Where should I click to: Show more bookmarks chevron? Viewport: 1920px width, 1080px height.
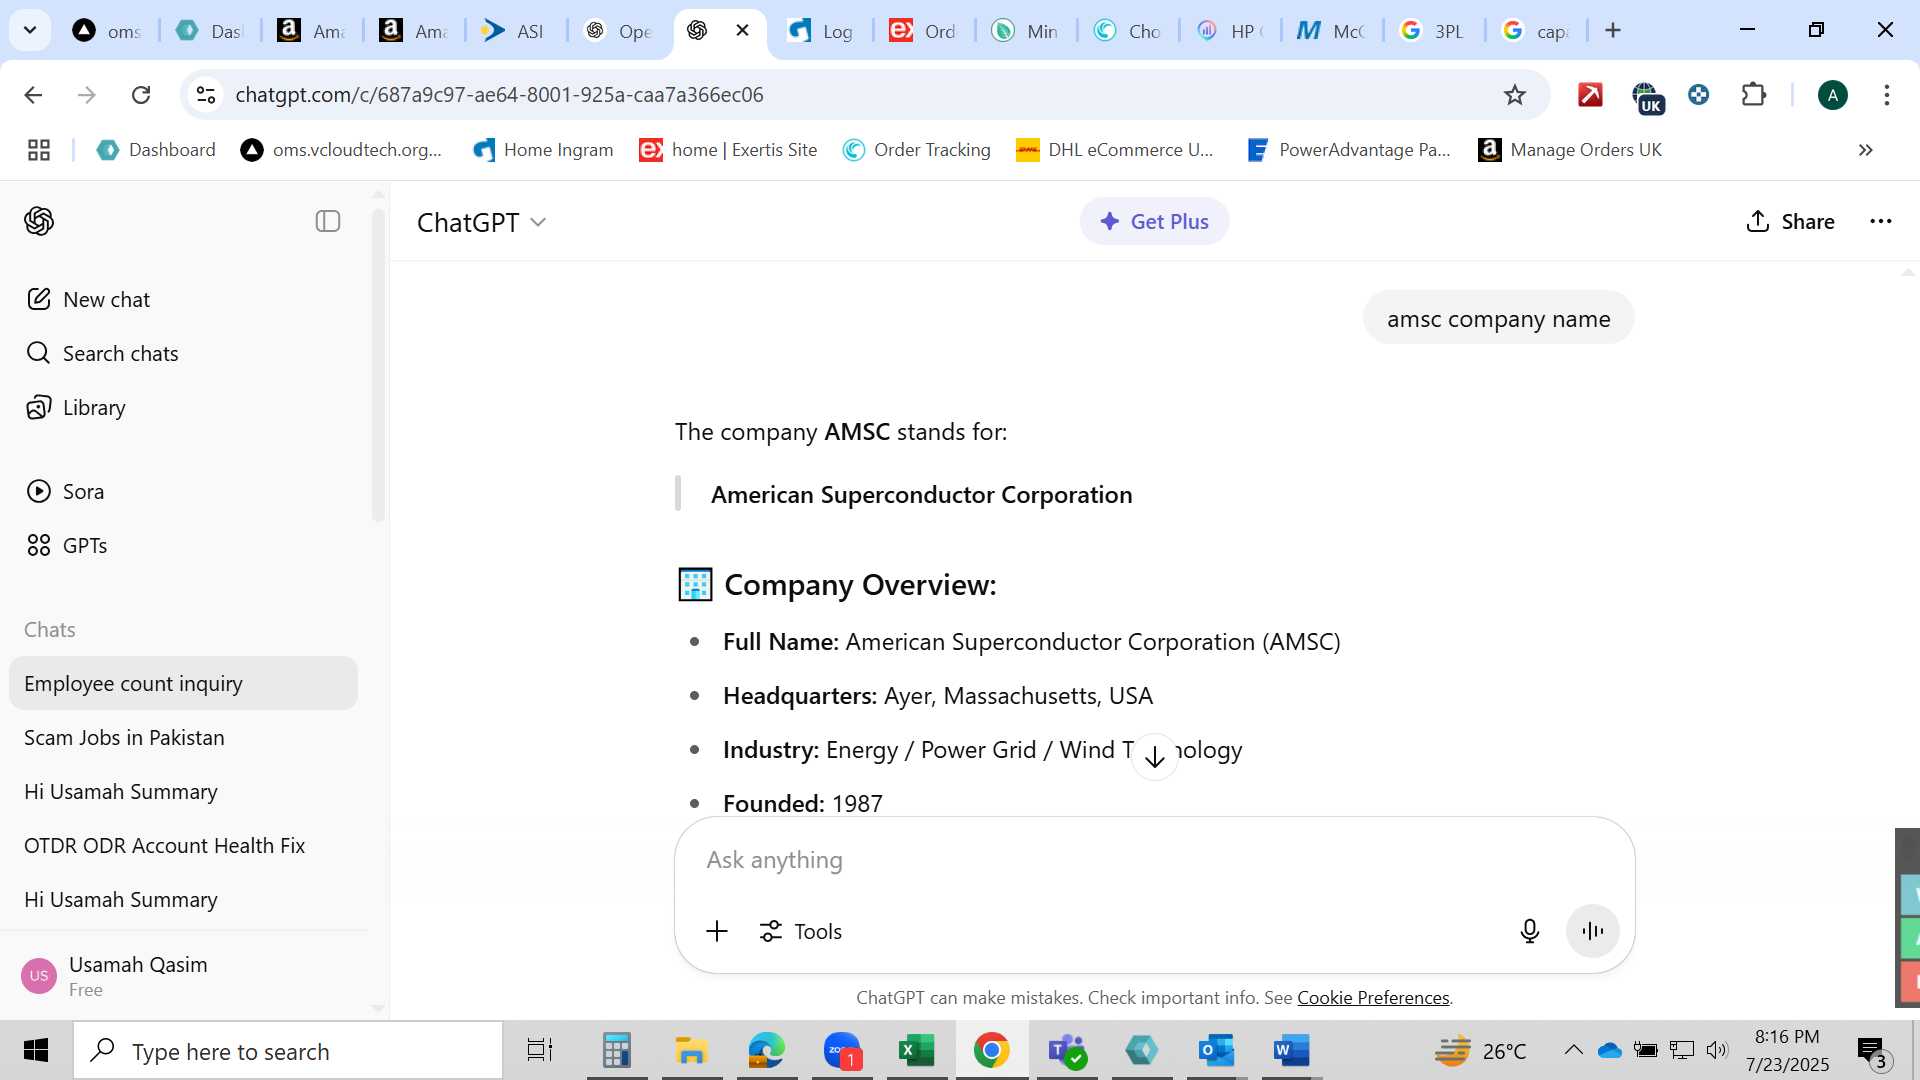[1866, 150]
